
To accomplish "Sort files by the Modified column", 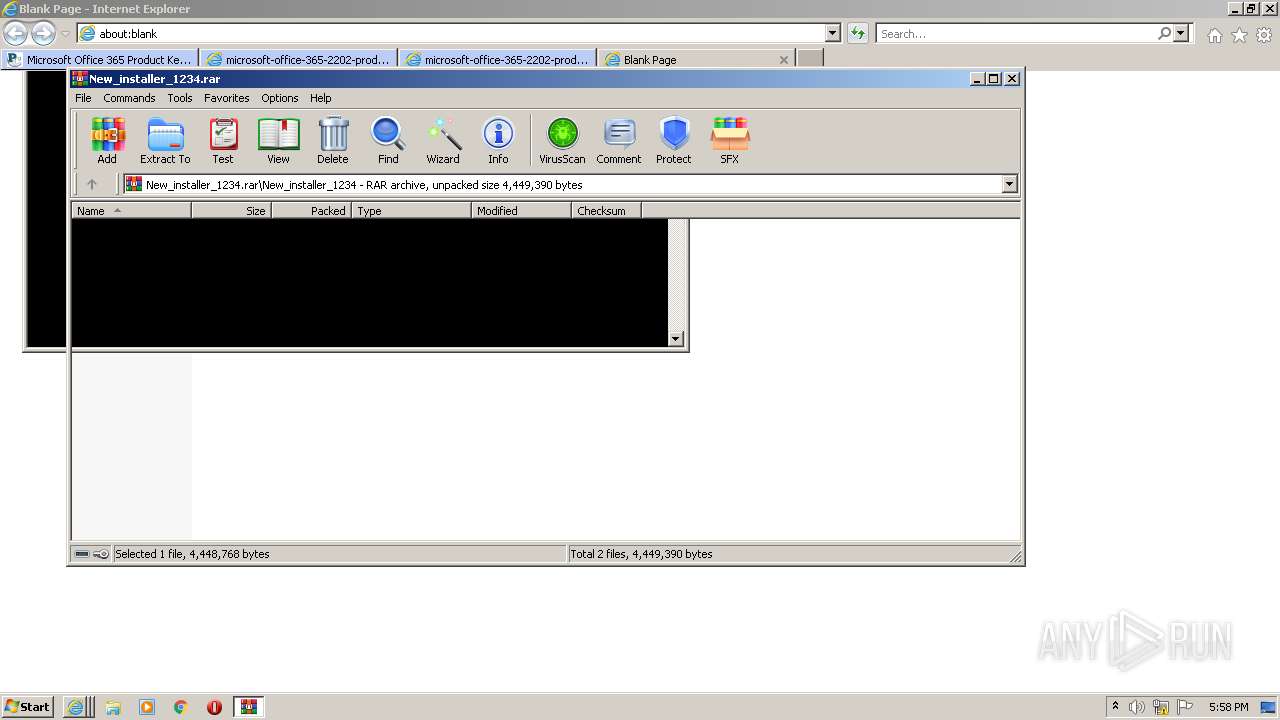I will (521, 211).
